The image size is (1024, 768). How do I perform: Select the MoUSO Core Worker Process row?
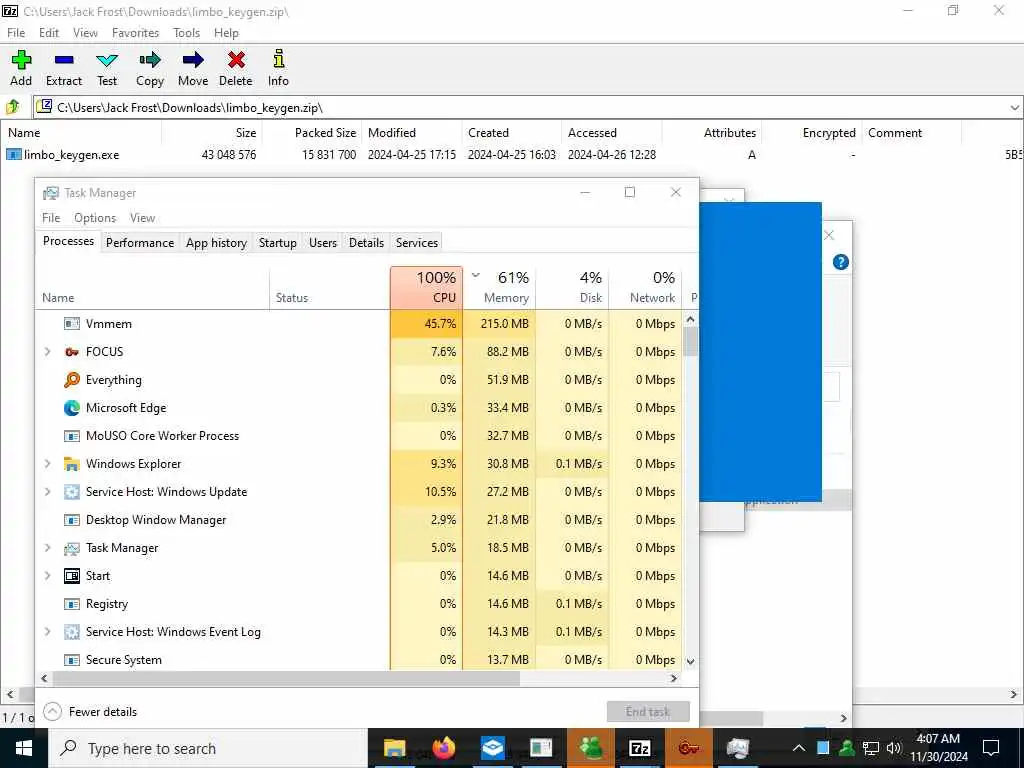tap(359, 436)
